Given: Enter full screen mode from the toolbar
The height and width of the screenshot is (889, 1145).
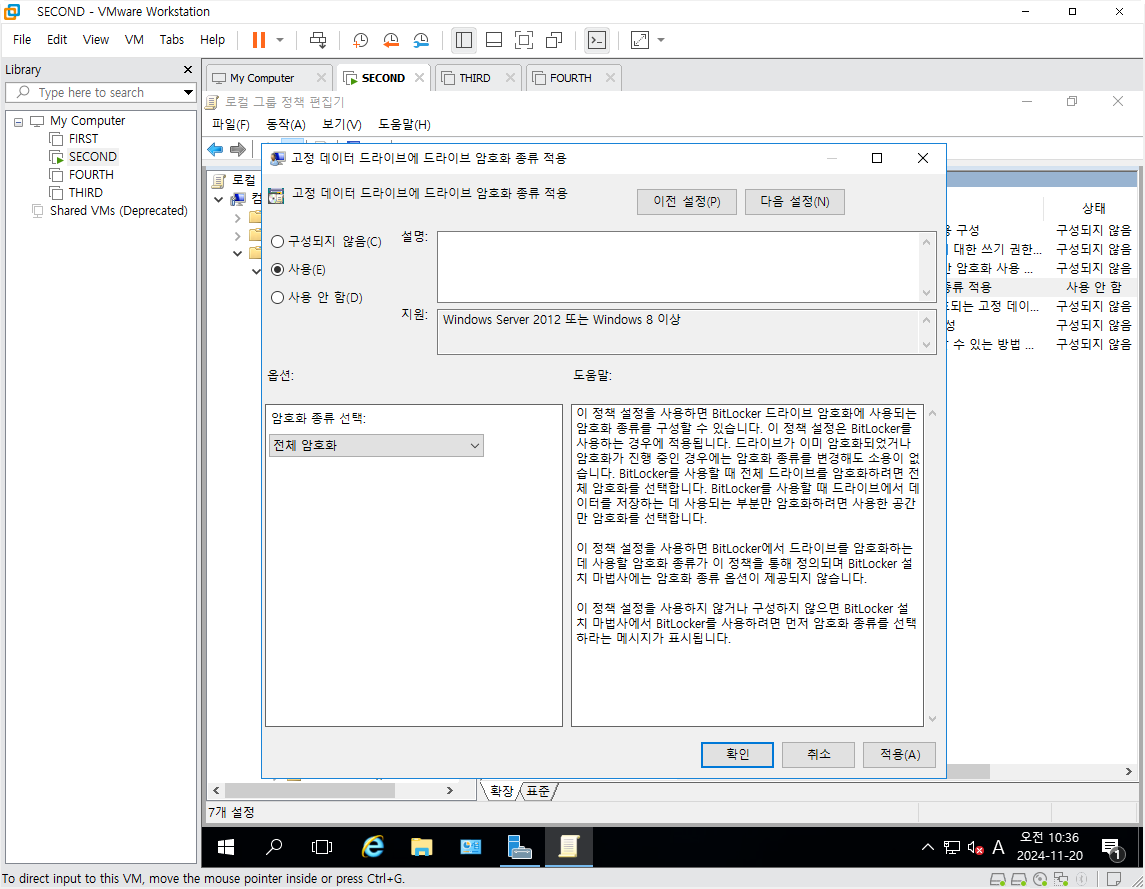Looking at the screenshot, I should (524, 40).
